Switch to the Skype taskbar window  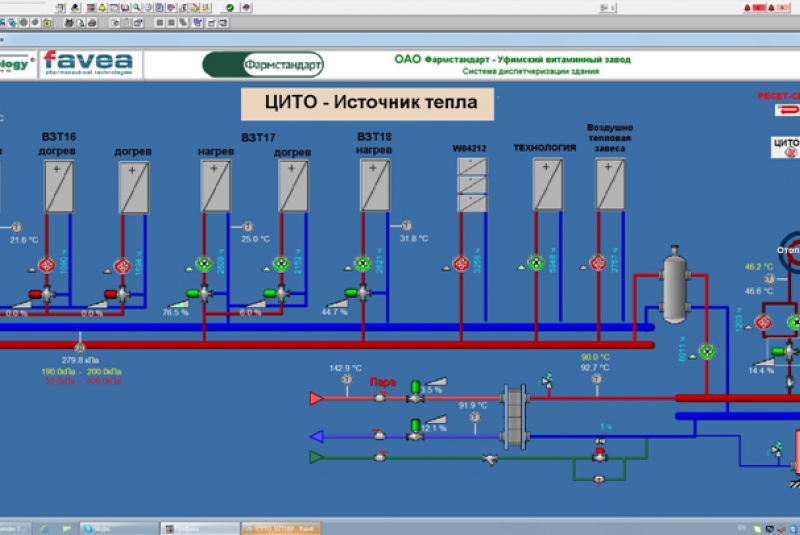tap(119, 528)
